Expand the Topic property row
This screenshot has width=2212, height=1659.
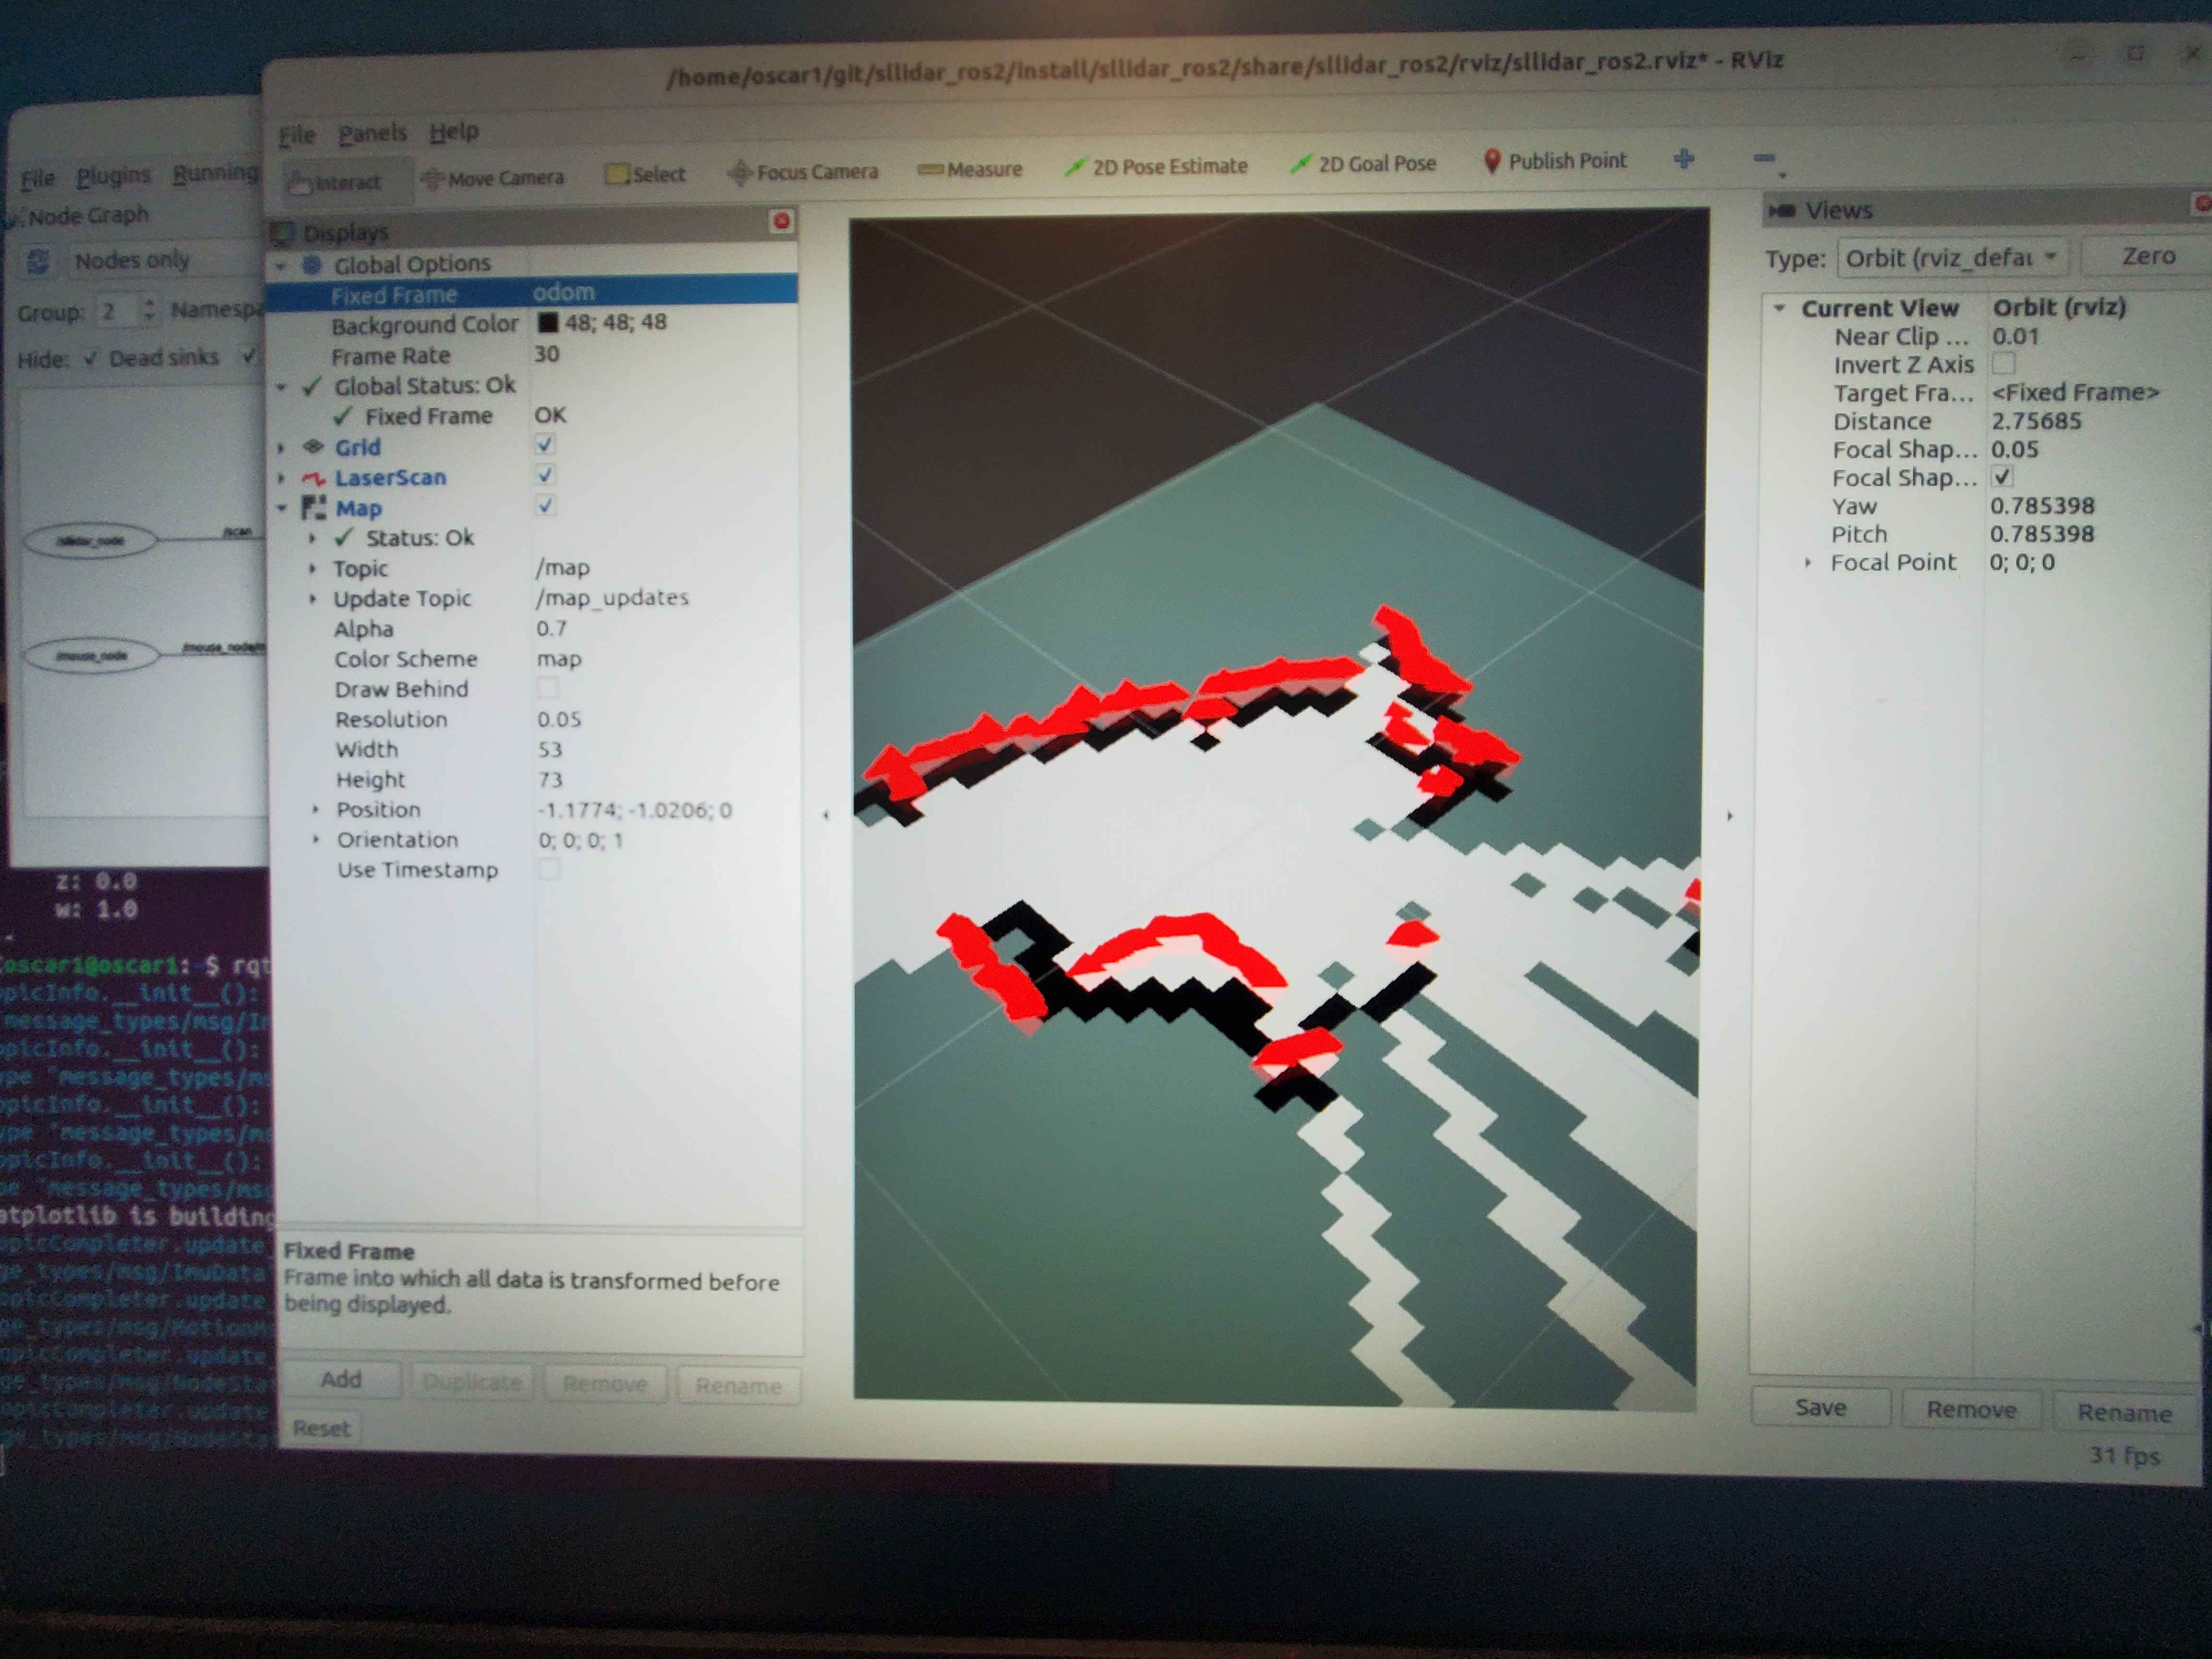tap(312, 569)
